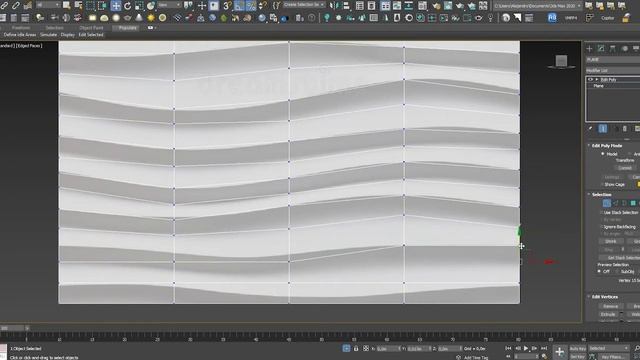Click the cage color swatch beside Show Cage

pos(638,184)
